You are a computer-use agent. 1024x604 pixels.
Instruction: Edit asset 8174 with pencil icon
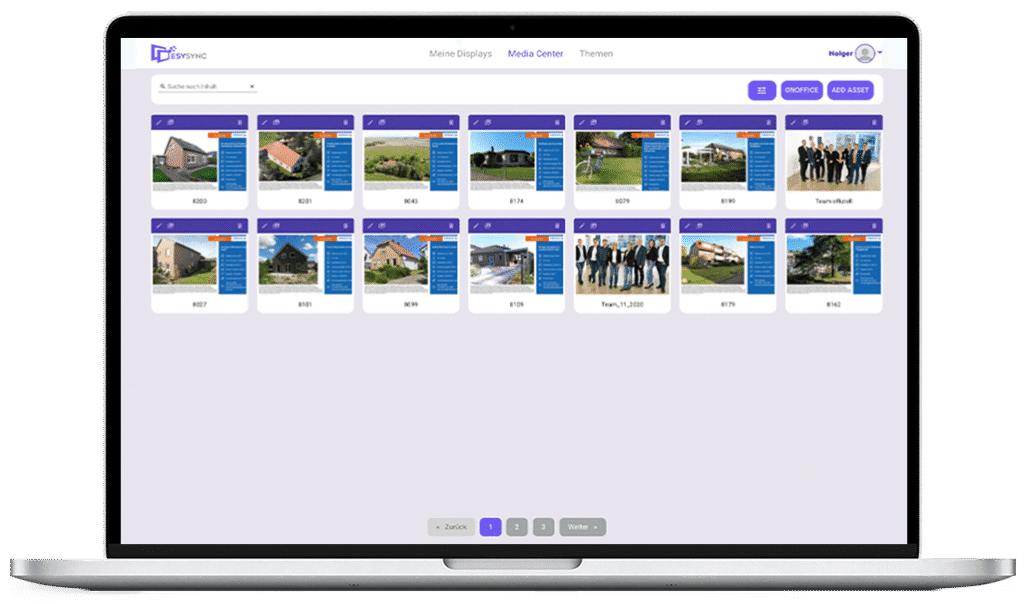coord(476,122)
